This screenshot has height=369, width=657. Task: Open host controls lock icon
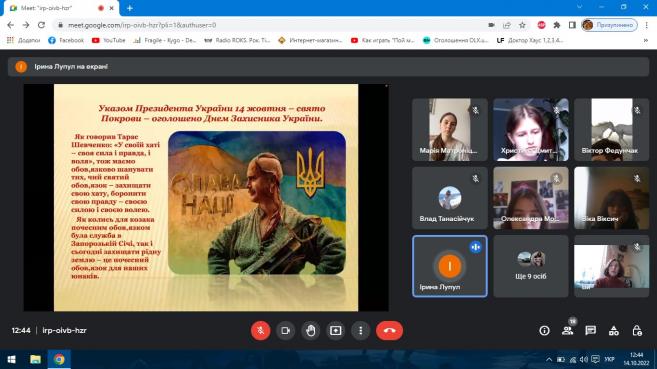pyautogui.click(x=637, y=330)
